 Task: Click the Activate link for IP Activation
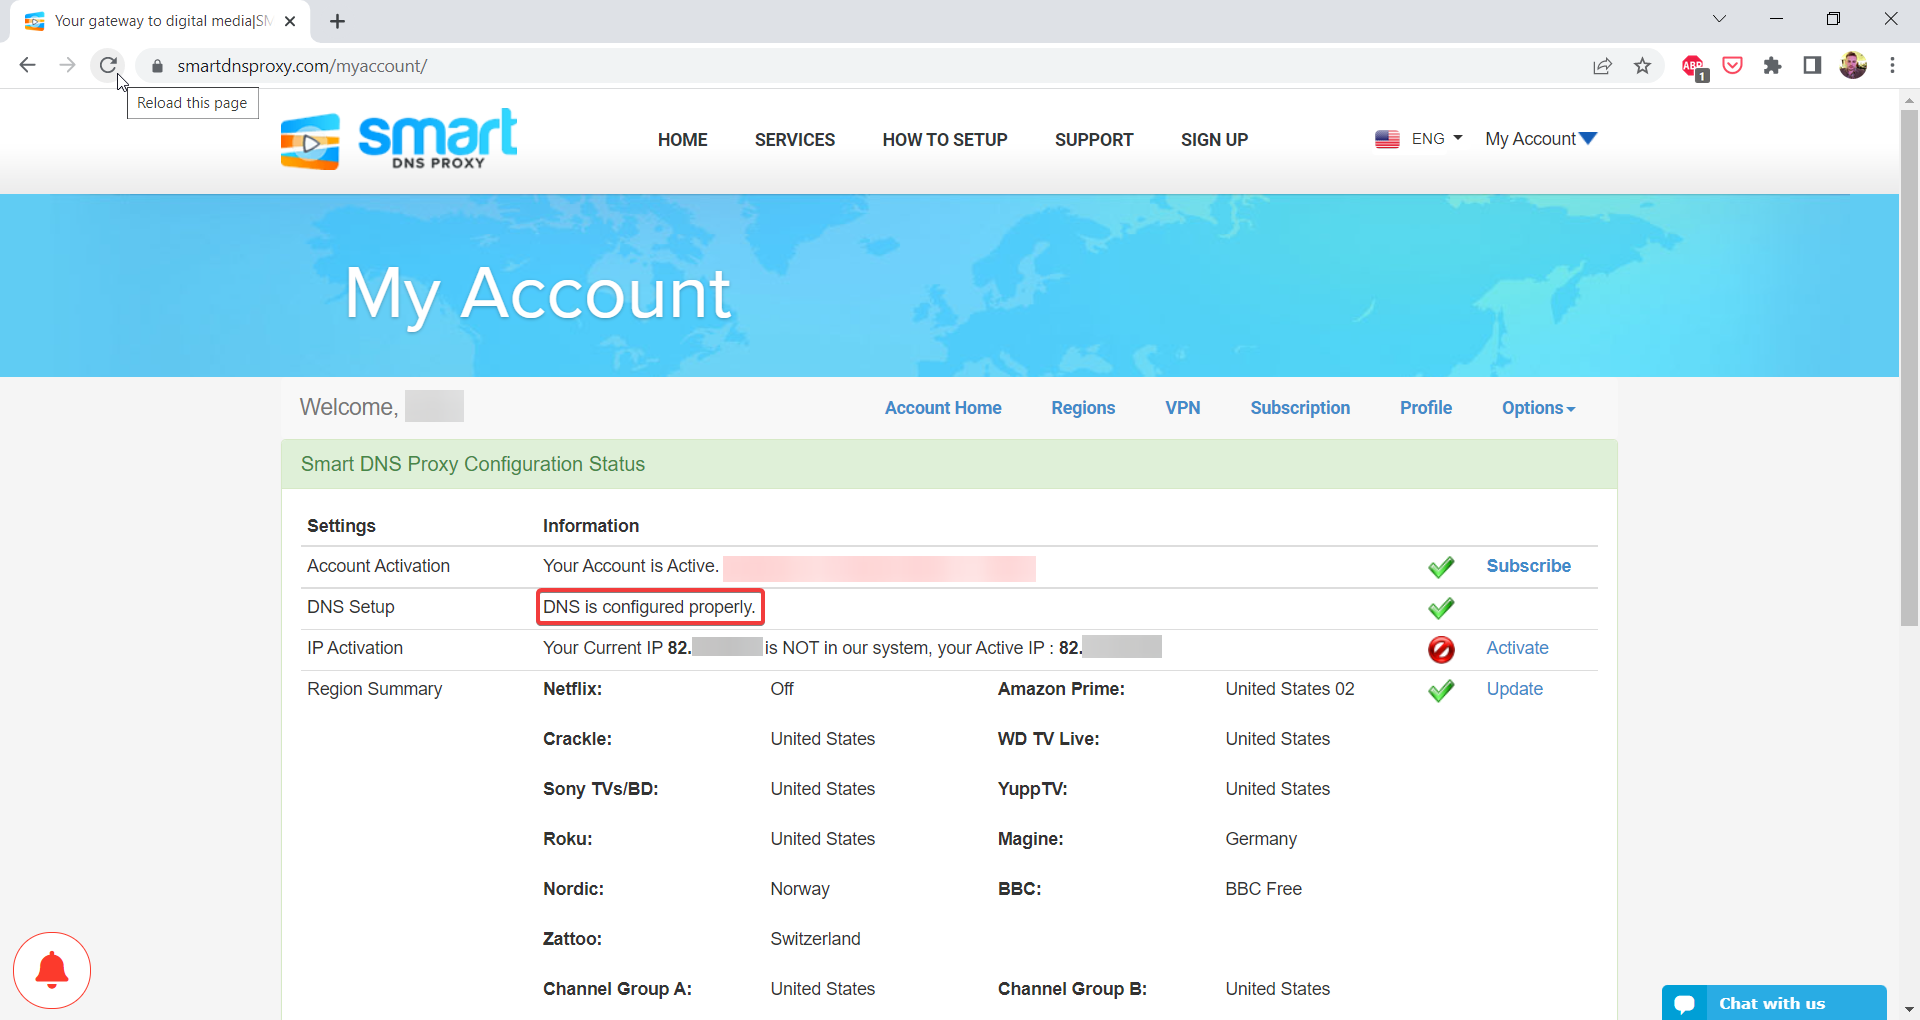tap(1516, 648)
